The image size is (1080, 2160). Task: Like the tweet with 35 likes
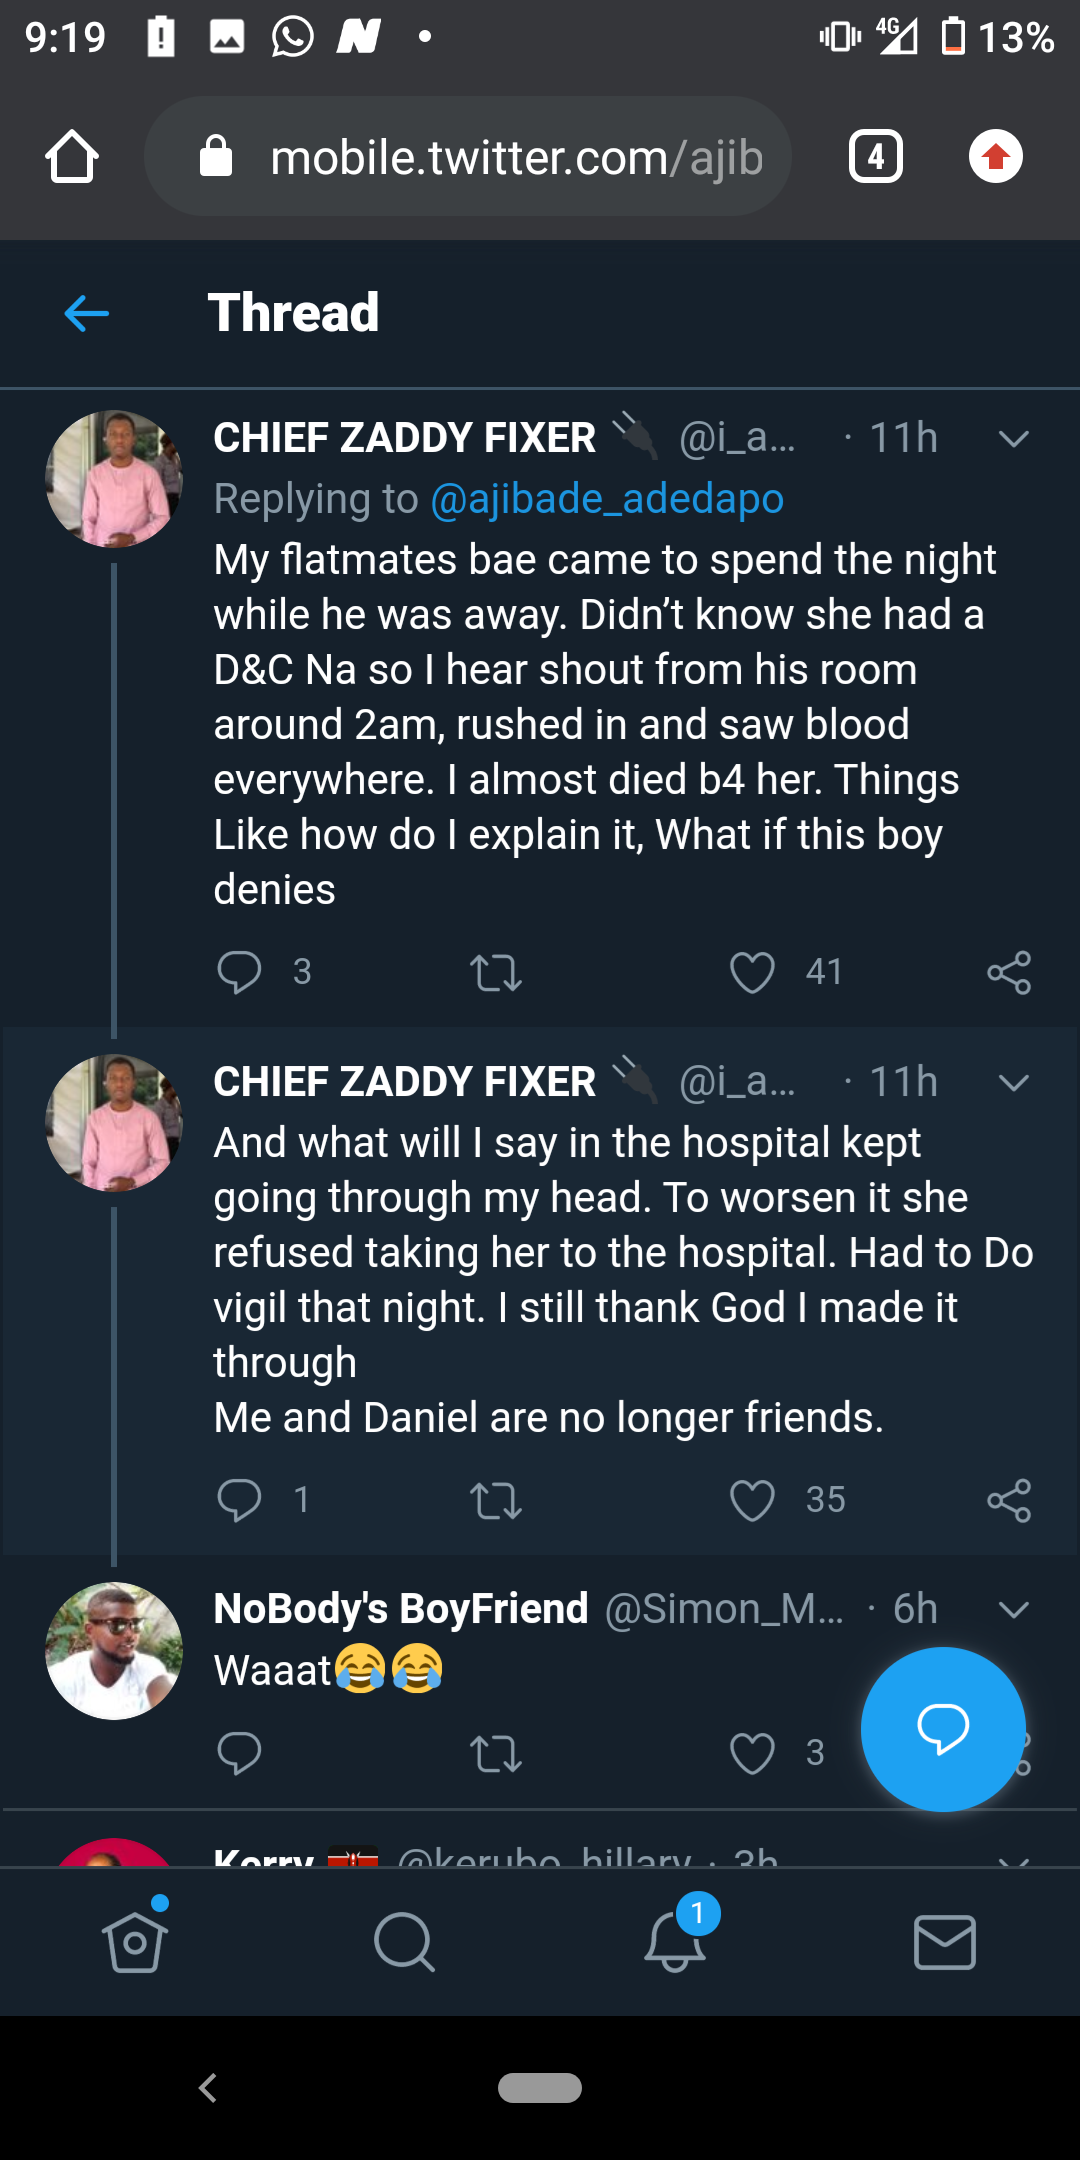[752, 1500]
